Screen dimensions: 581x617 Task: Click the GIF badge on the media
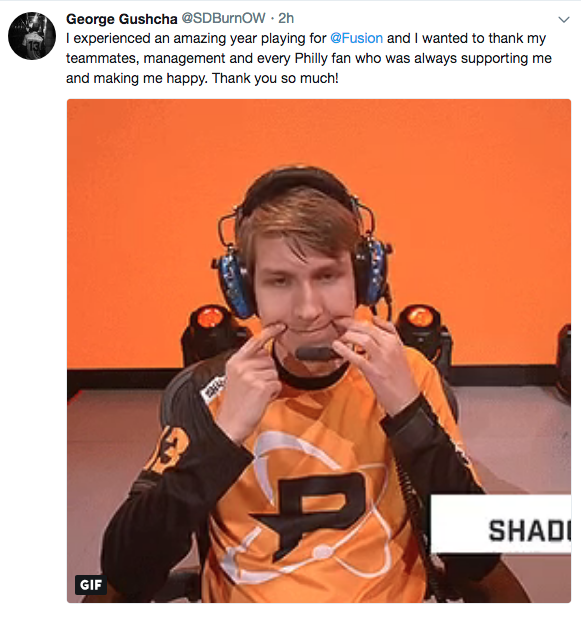point(91,585)
